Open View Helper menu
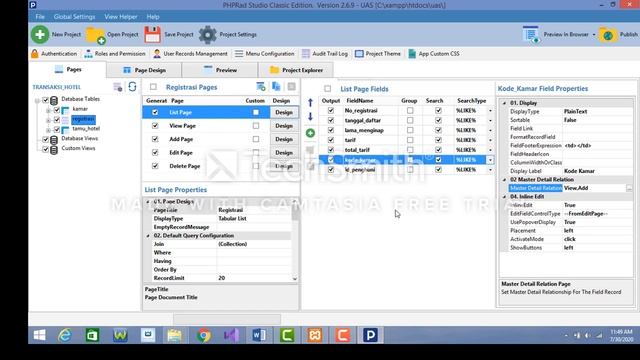 coord(121,17)
